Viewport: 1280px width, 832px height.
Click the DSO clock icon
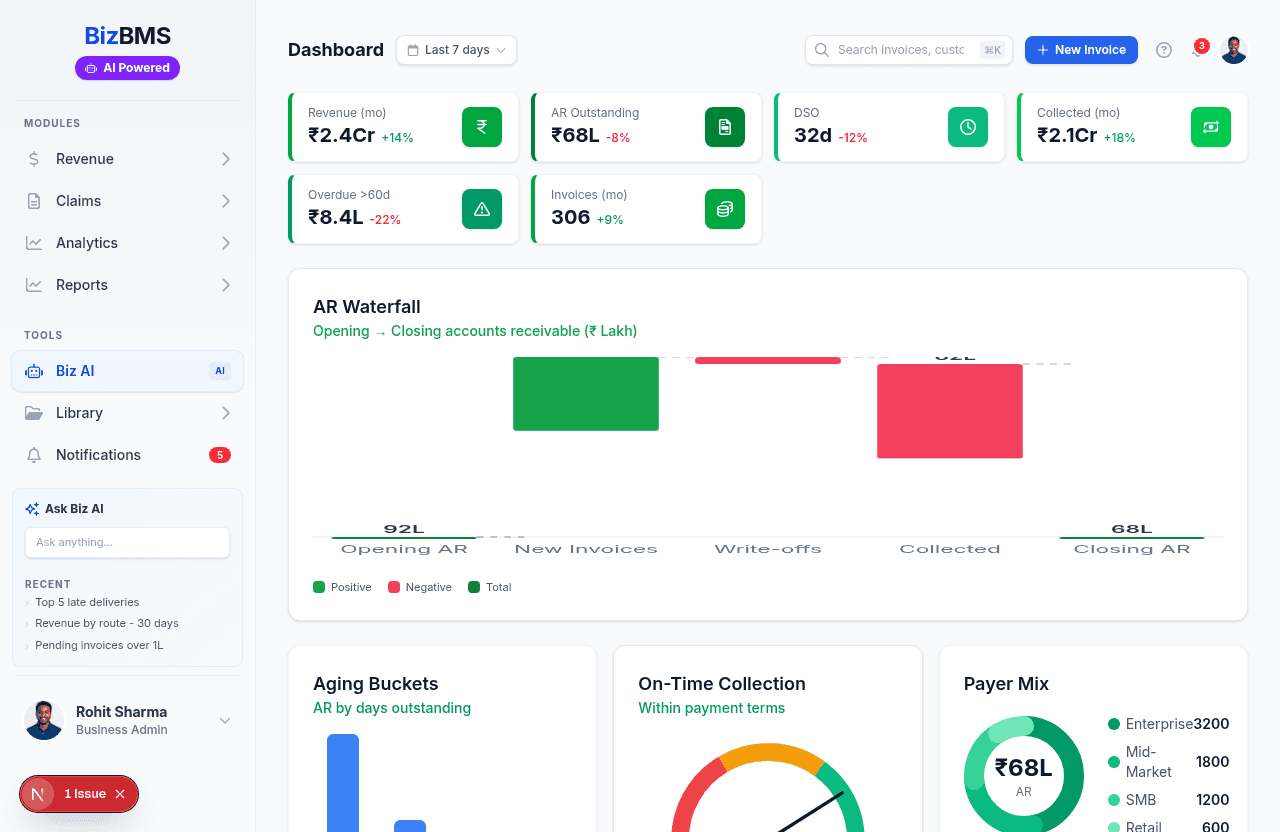tap(967, 127)
